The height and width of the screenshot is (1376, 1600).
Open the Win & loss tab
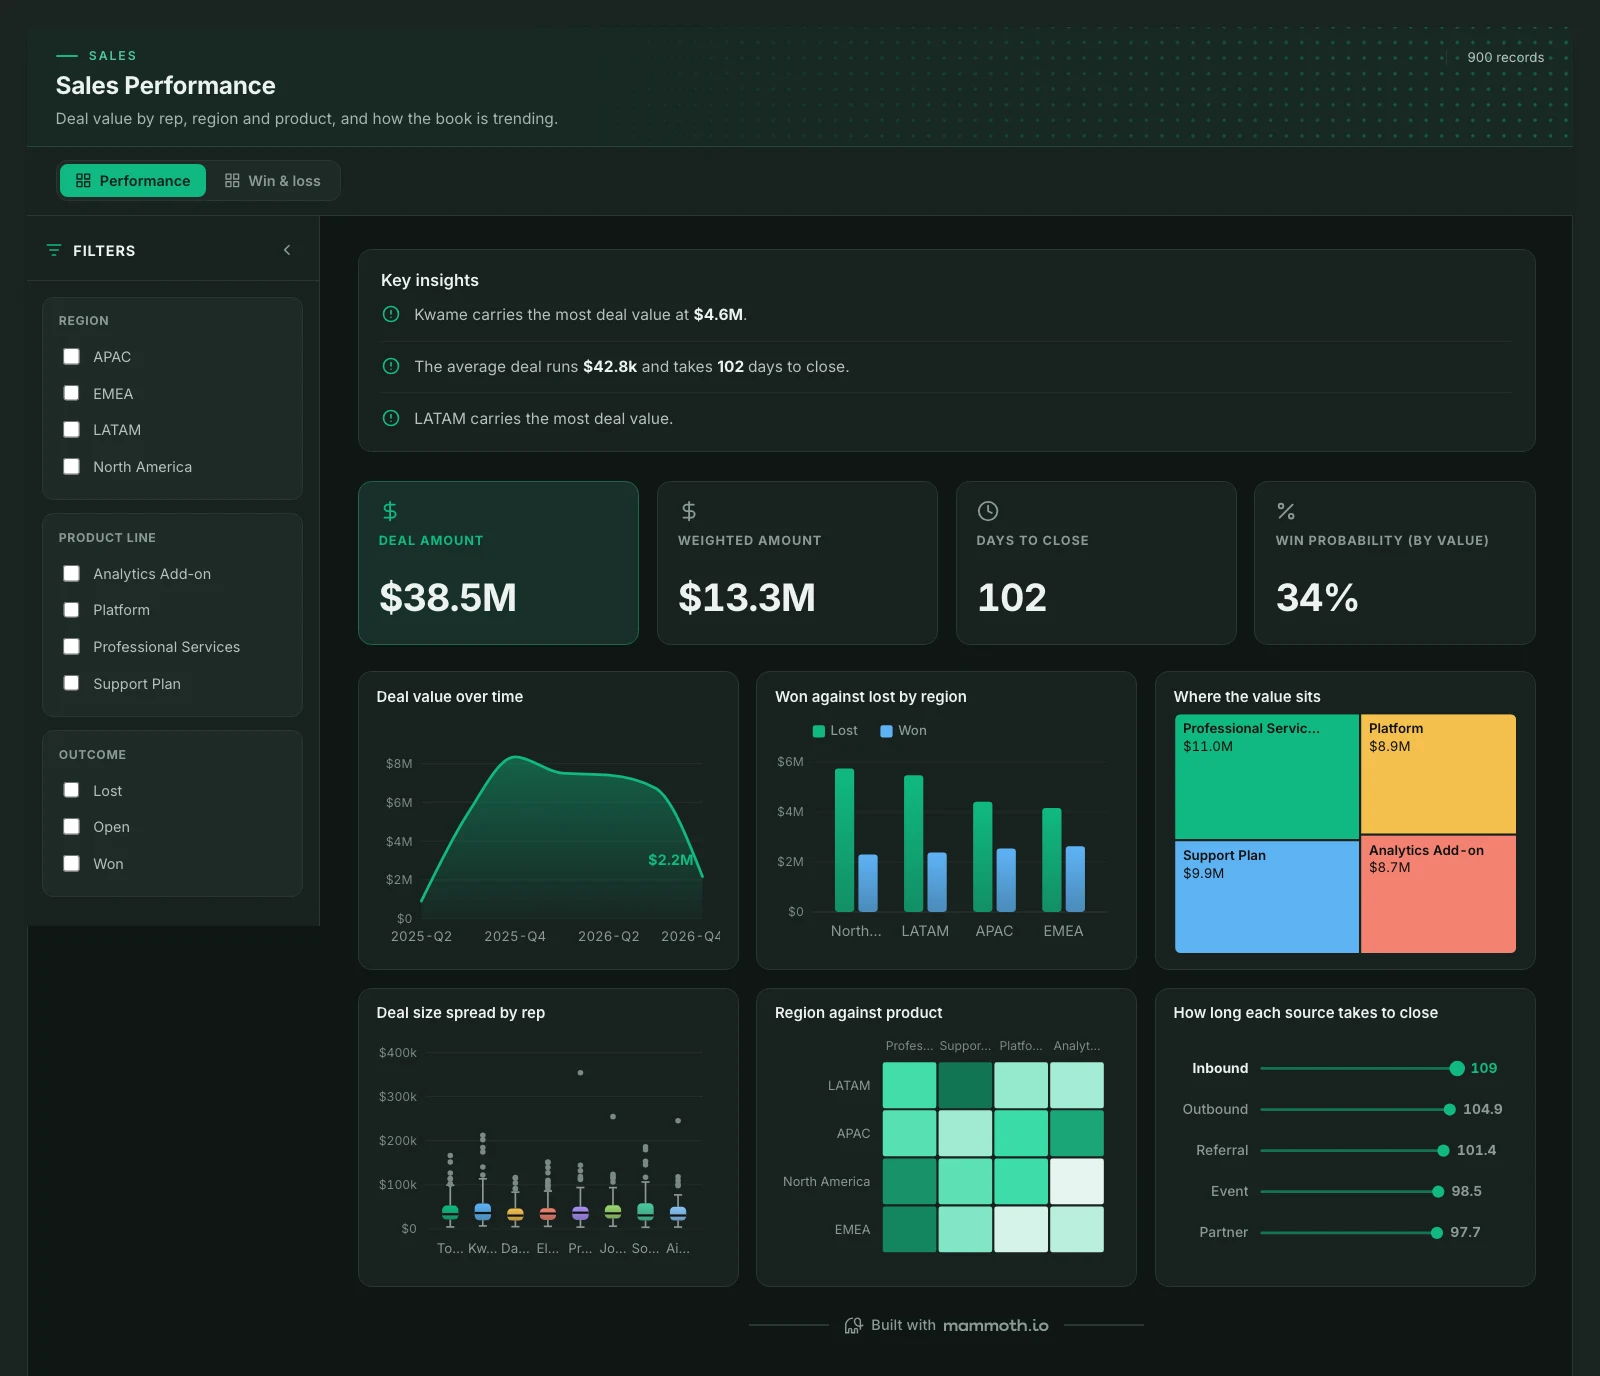pos(273,181)
